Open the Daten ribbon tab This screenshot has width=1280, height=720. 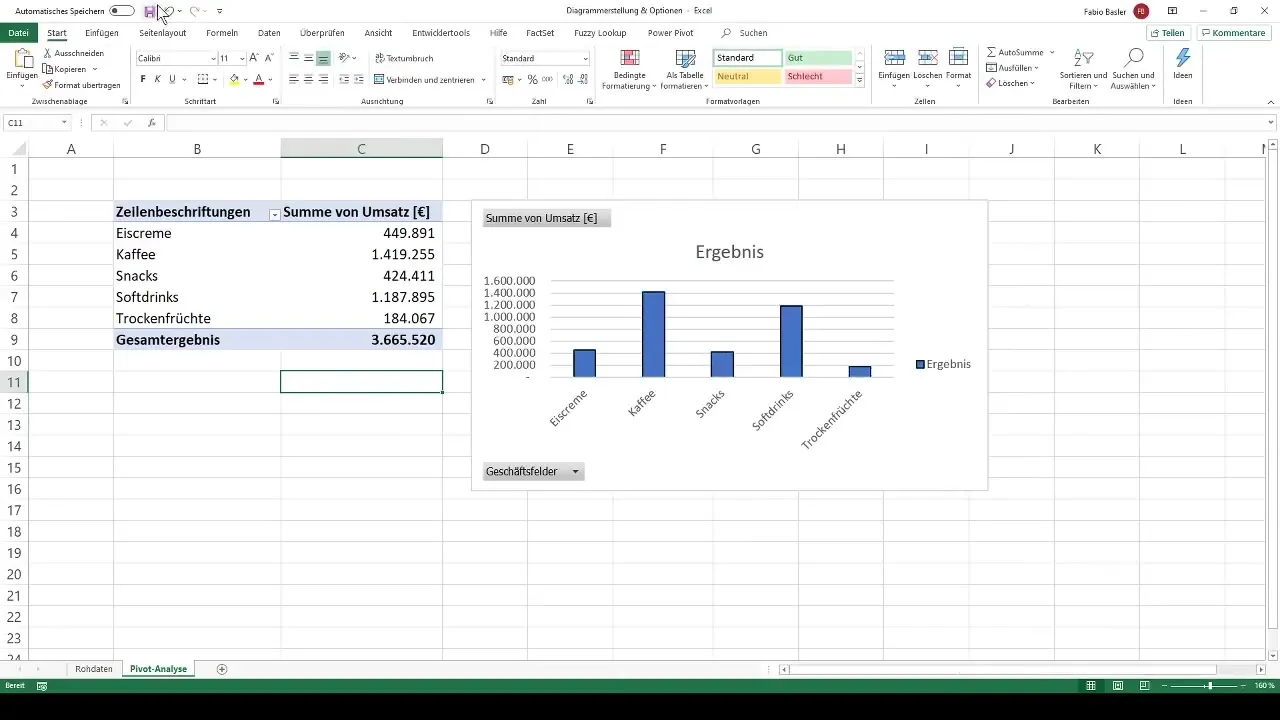coord(269,33)
